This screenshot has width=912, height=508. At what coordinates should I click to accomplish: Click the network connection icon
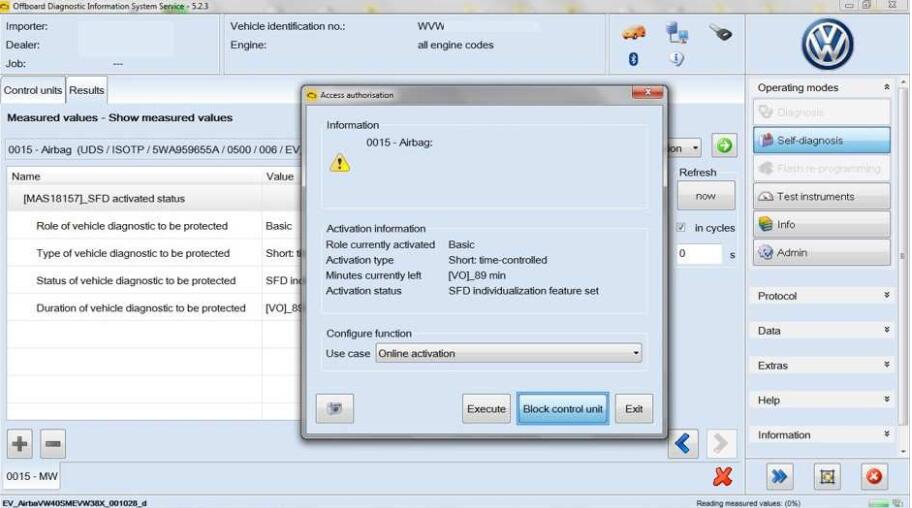pyautogui.click(x=677, y=34)
